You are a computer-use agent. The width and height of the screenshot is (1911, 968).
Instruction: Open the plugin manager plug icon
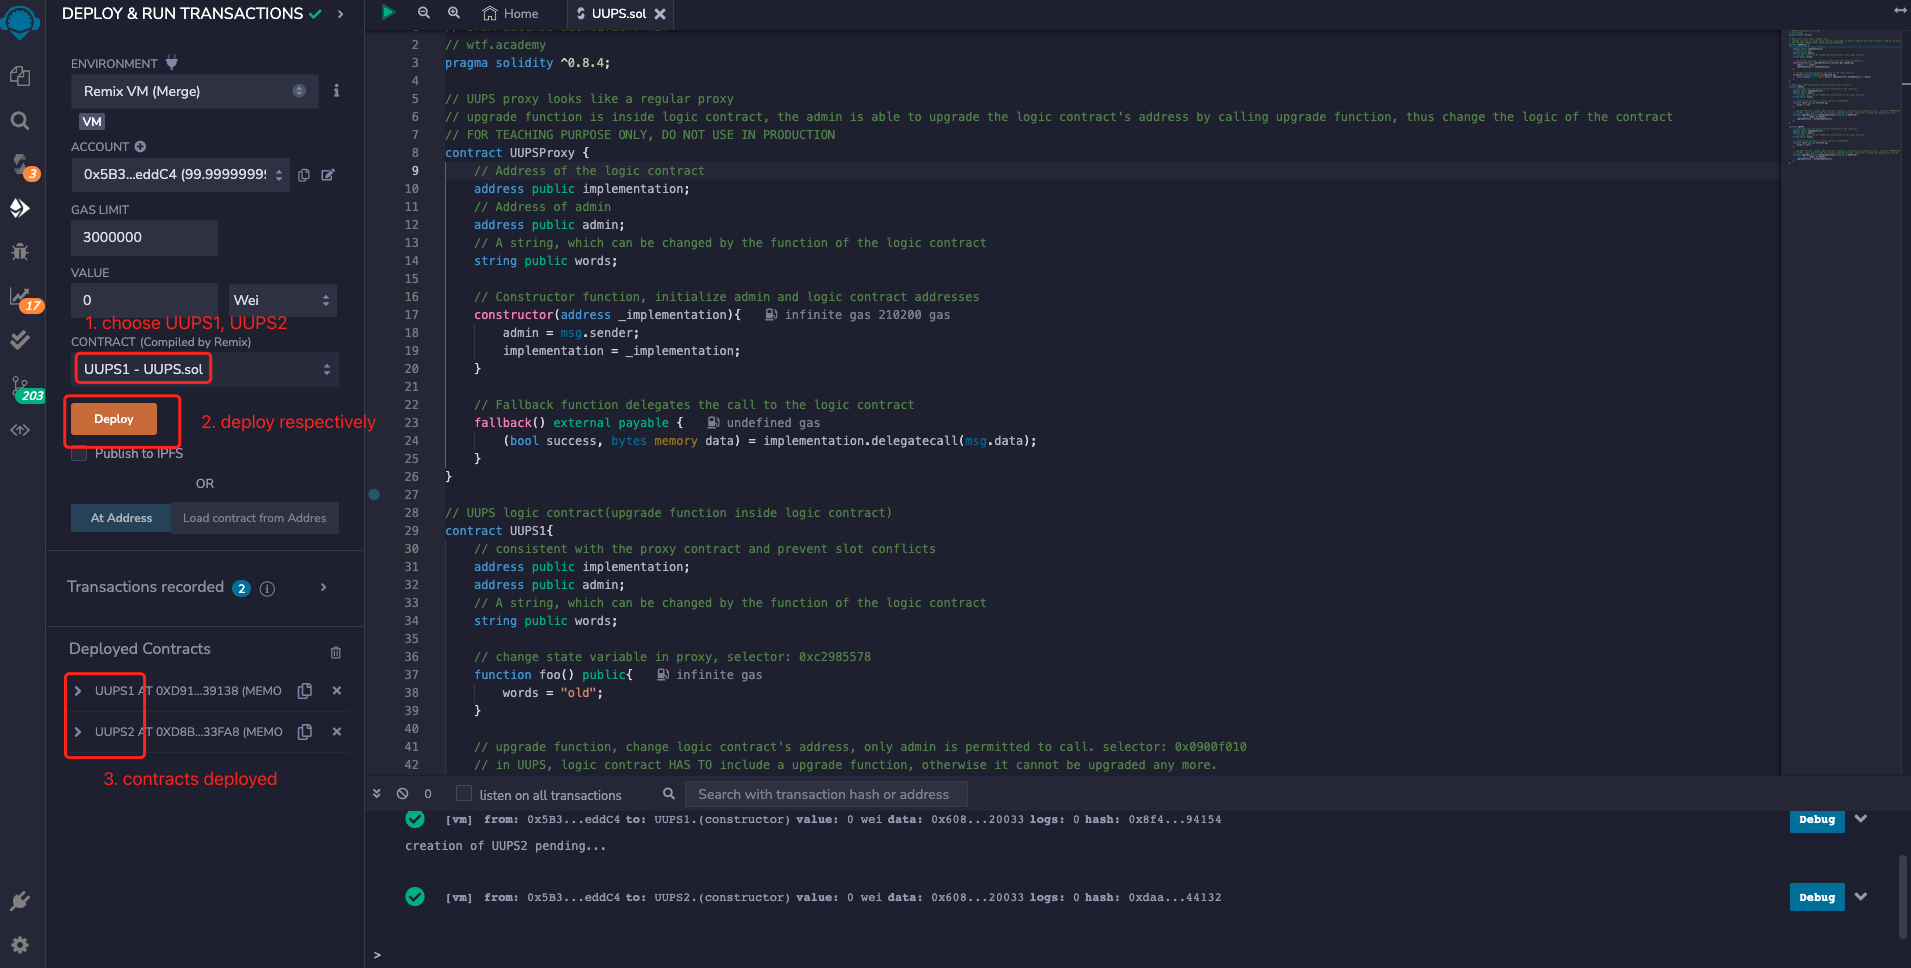(x=20, y=901)
